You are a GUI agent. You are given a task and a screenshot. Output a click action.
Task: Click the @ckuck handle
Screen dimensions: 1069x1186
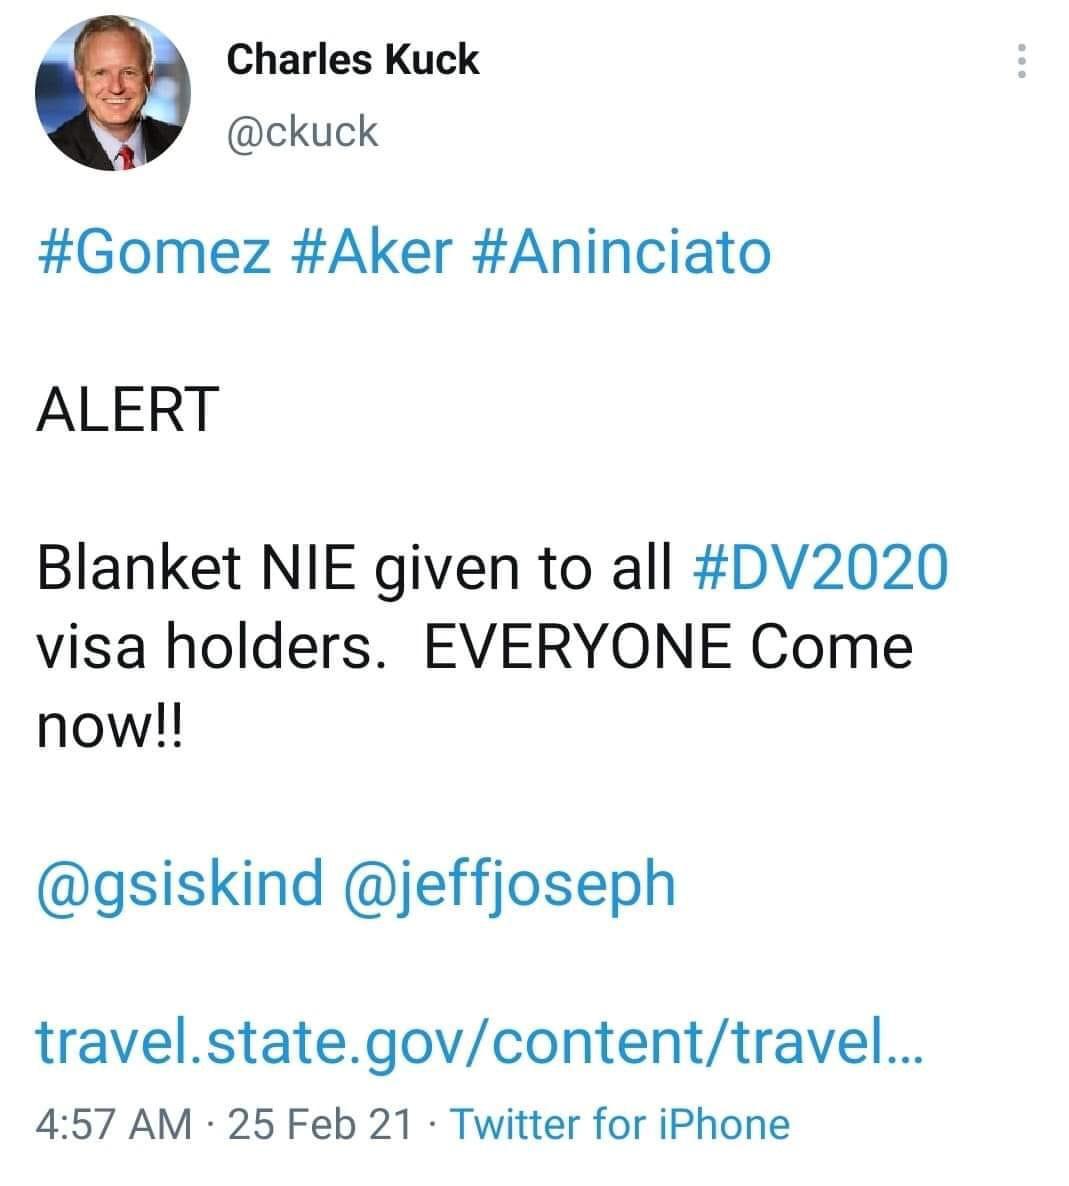click(x=303, y=131)
